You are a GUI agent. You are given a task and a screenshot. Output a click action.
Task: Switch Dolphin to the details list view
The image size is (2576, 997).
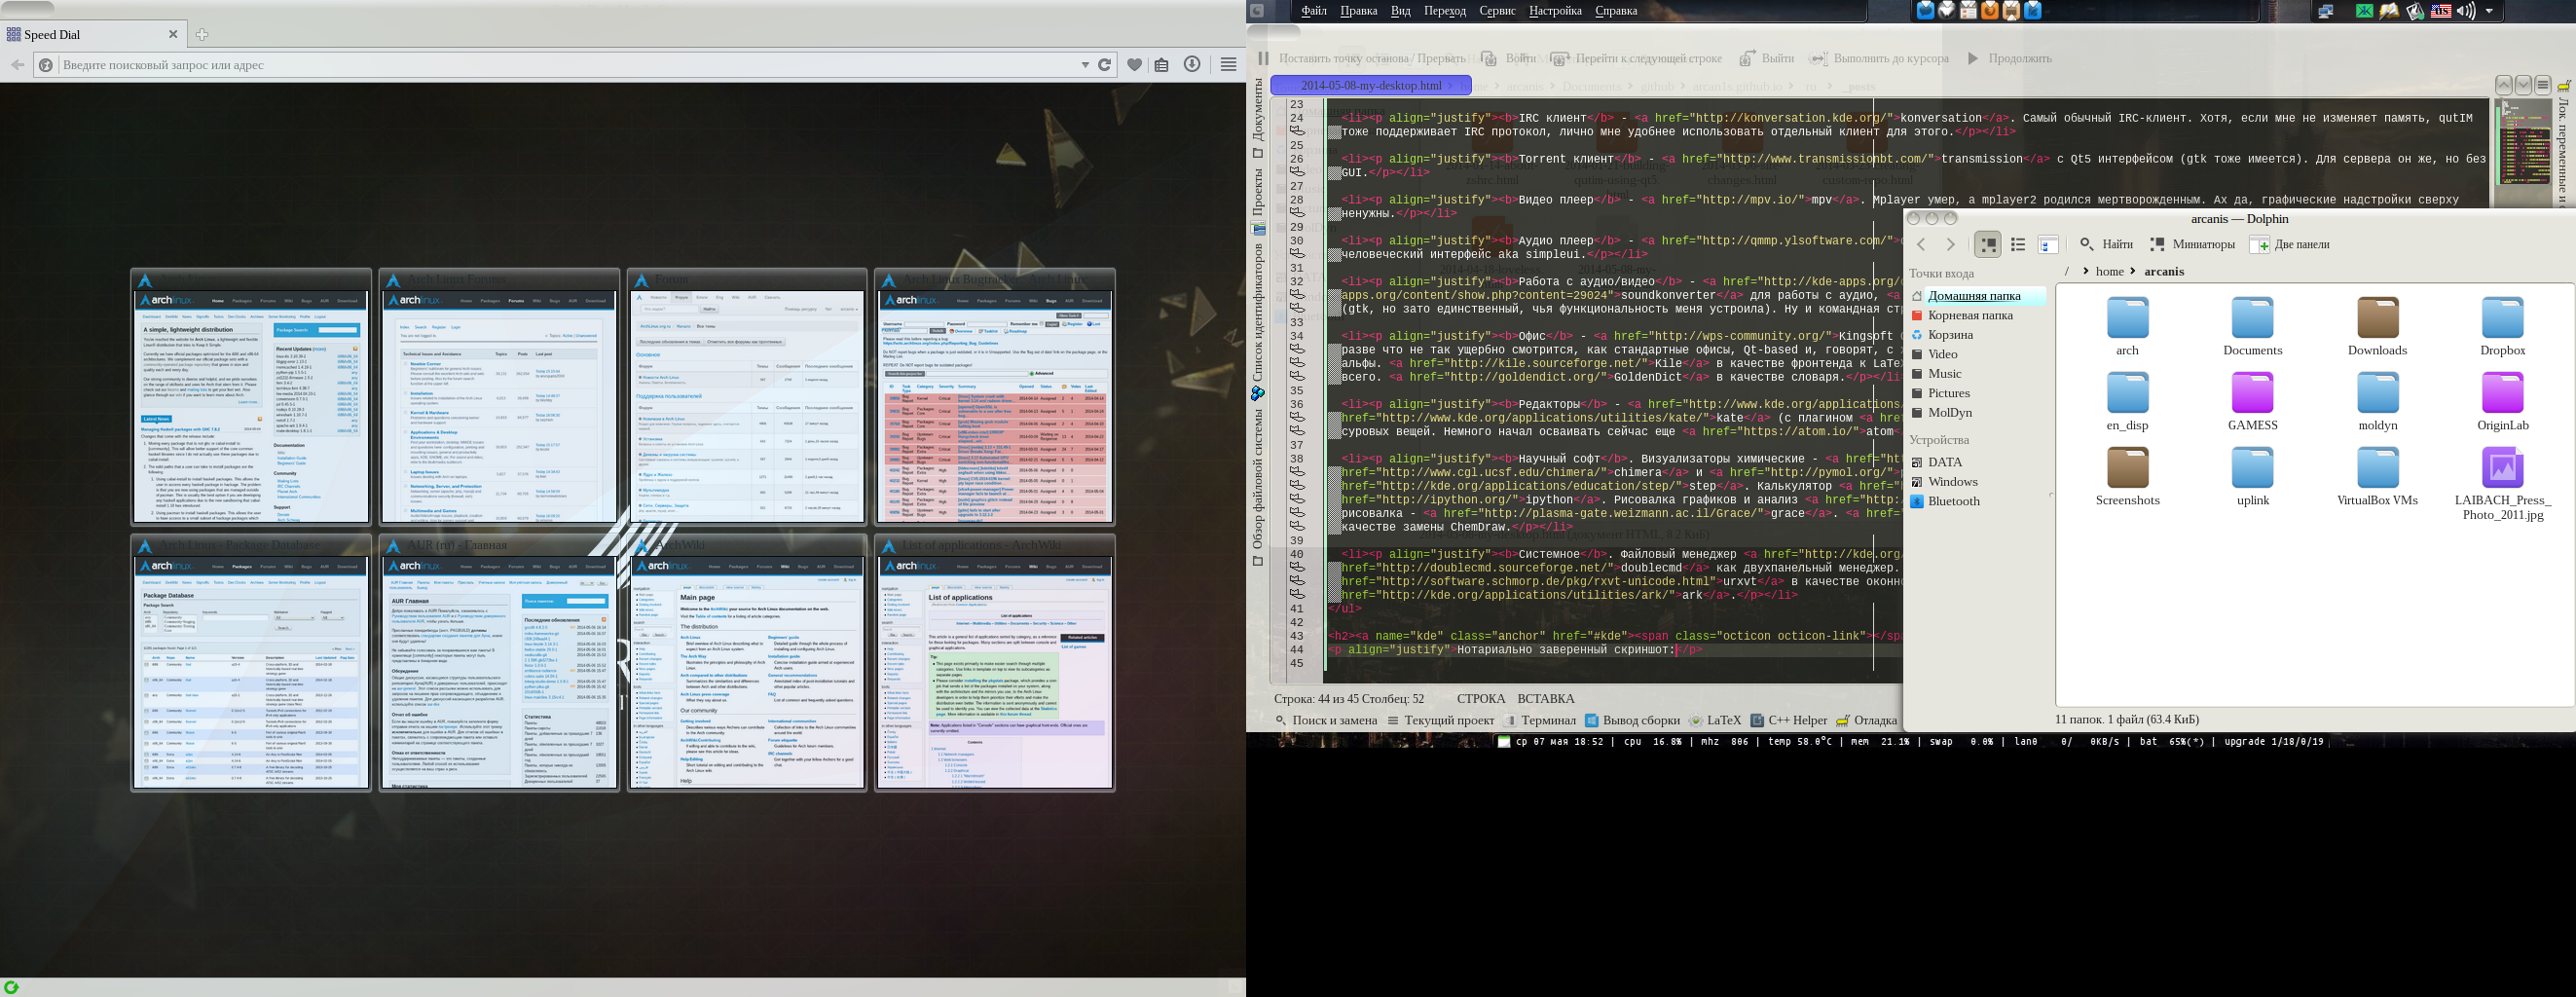pos(2017,245)
